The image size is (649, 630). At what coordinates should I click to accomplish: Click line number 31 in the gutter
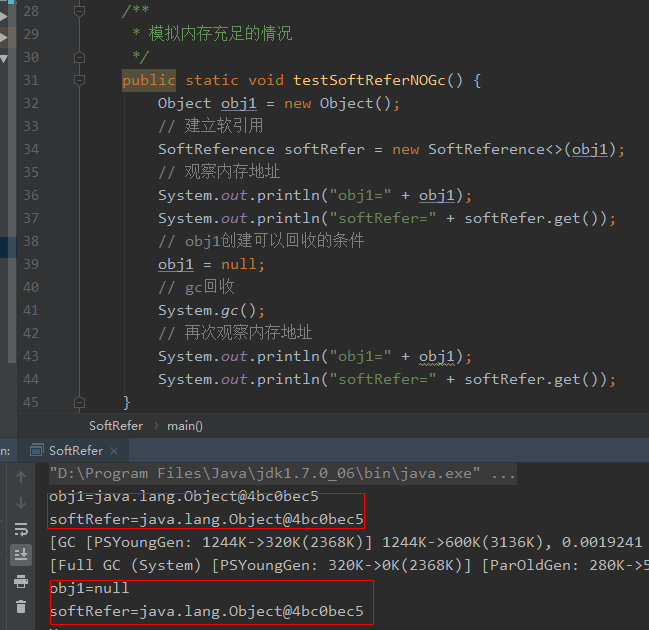[31, 80]
